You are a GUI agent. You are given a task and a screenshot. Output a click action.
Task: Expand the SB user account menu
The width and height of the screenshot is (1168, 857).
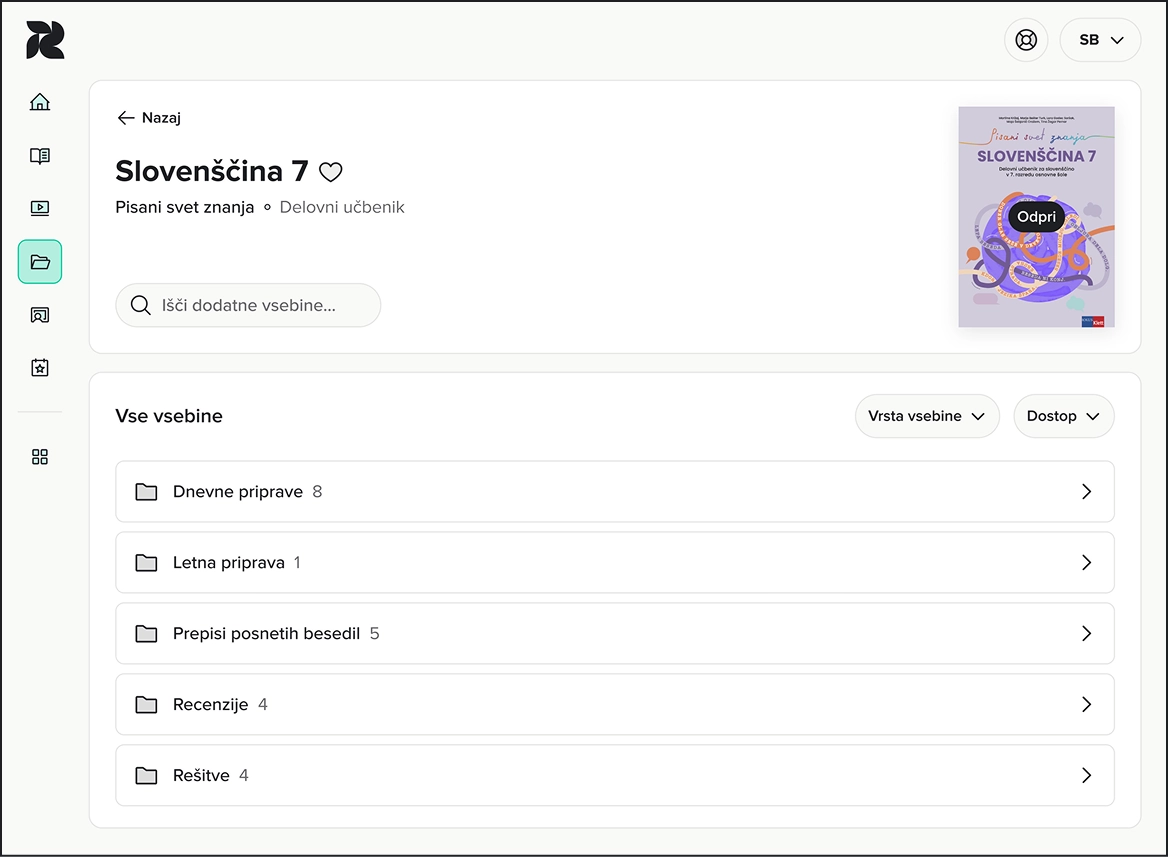(1100, 39)
